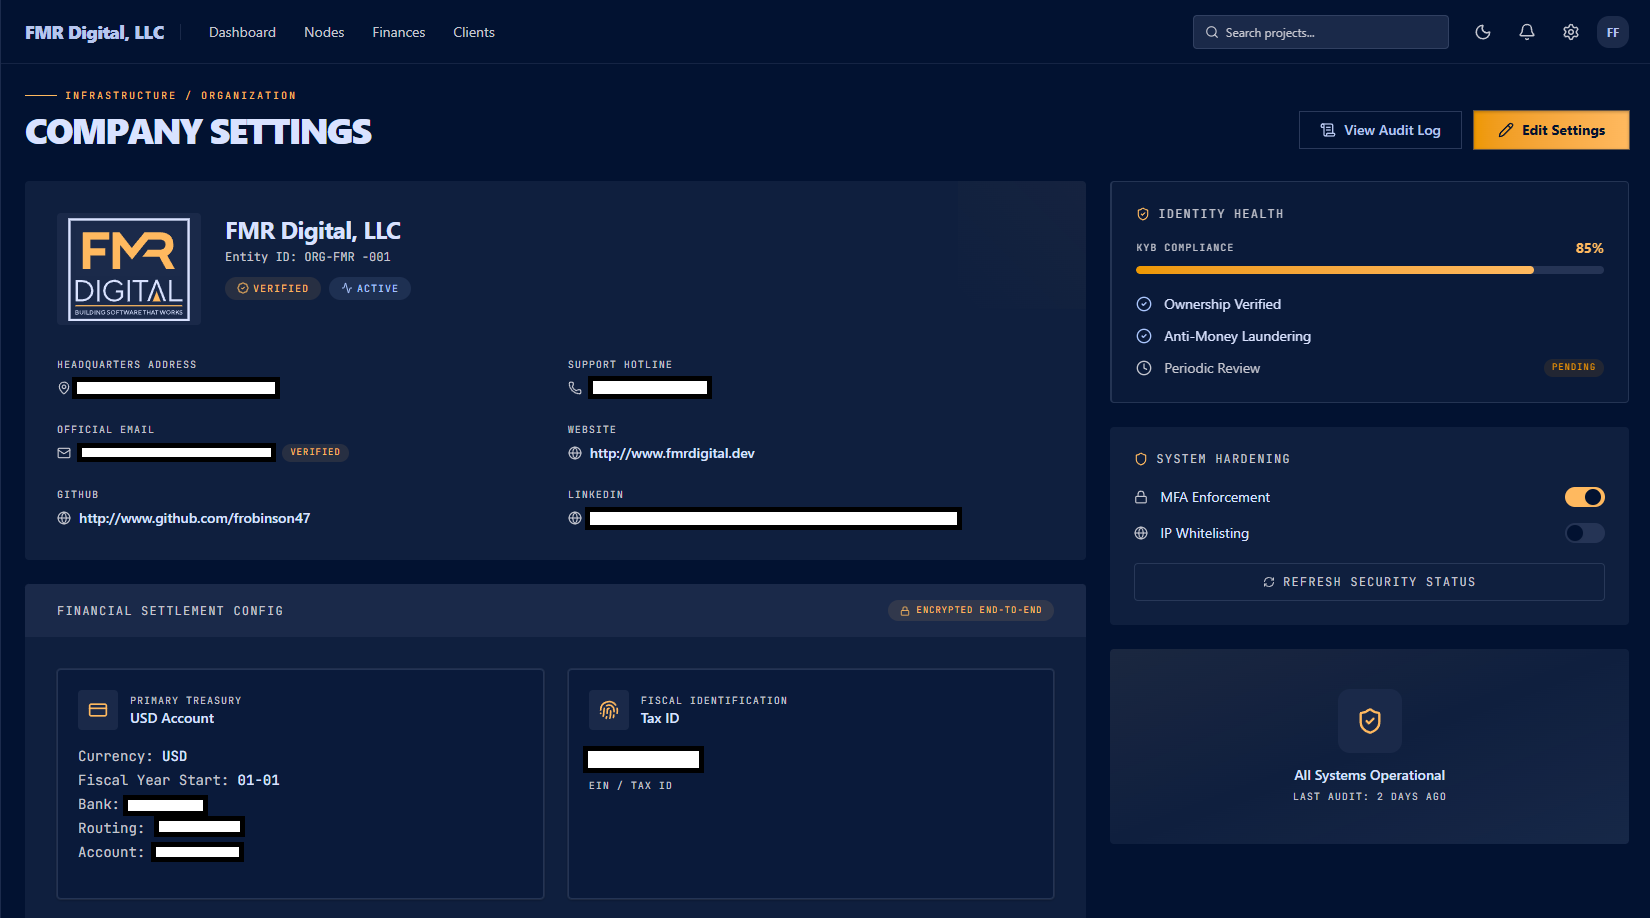Click the shield icon above All Systems Operational
Viewport: 1650px width, 918px height.
point(1369,721)
